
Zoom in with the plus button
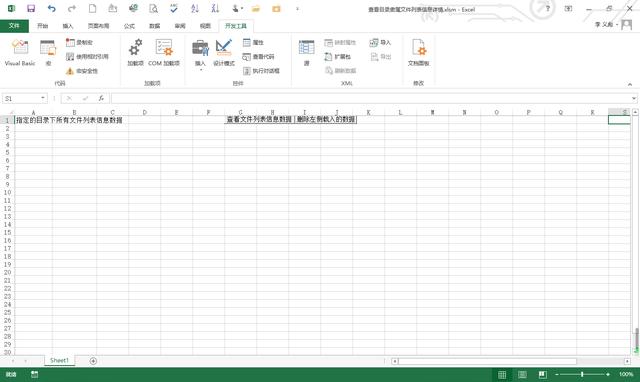[x=608, y=374]
